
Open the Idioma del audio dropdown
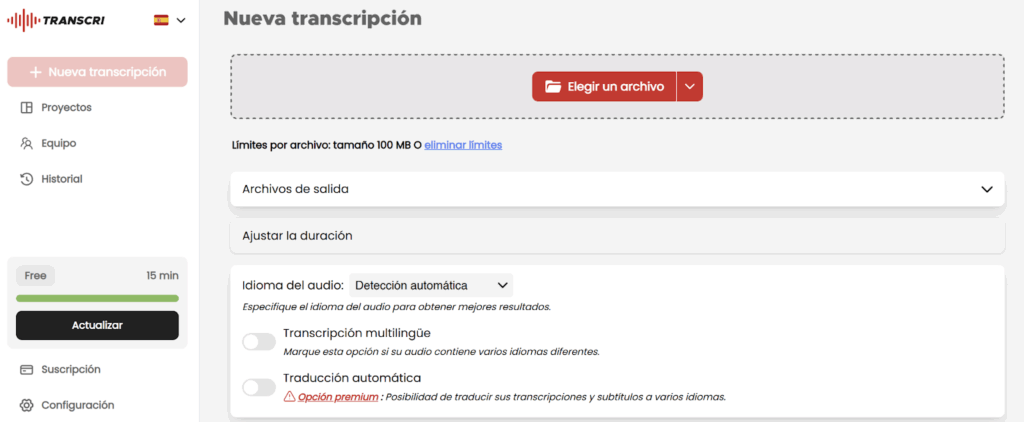pyautogui.click(x=431, y=285)
